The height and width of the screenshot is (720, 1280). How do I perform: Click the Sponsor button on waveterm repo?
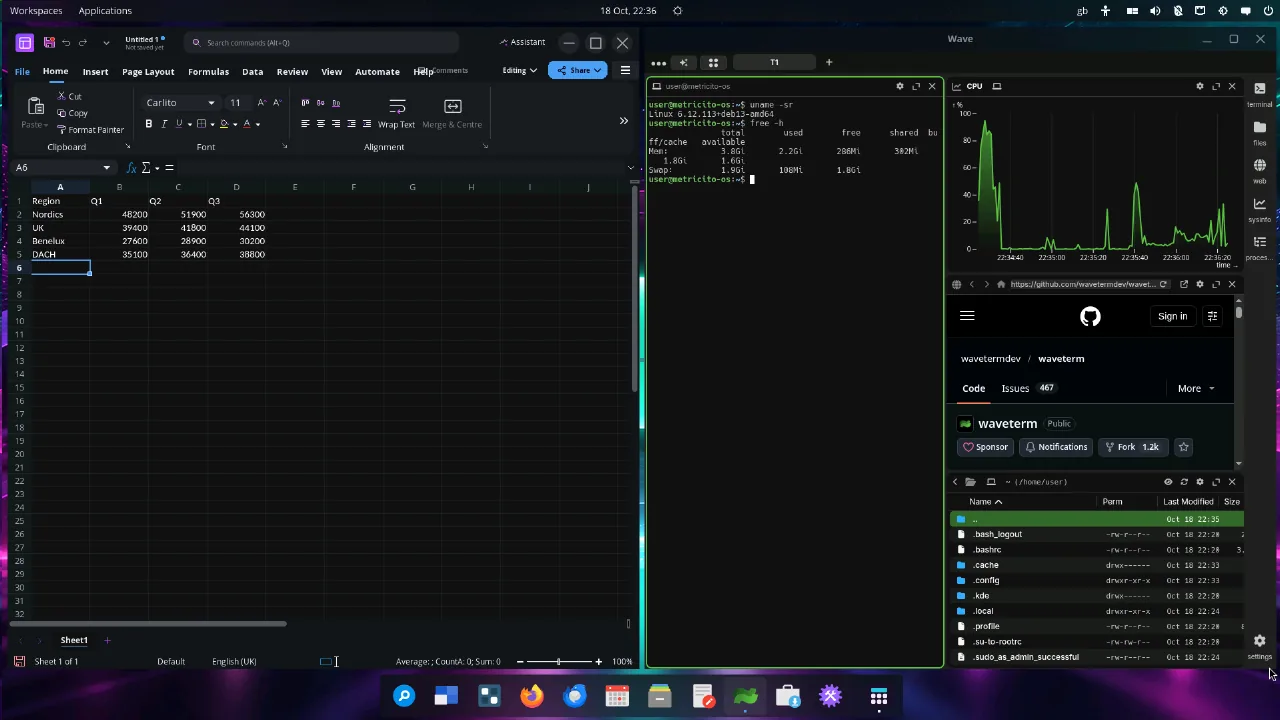click(985, 447)
